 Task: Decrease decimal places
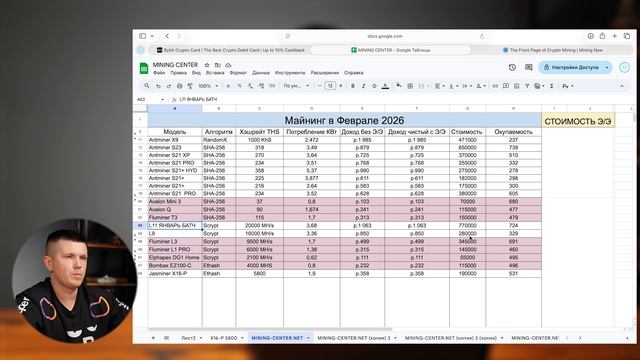(x=250, y=86)
